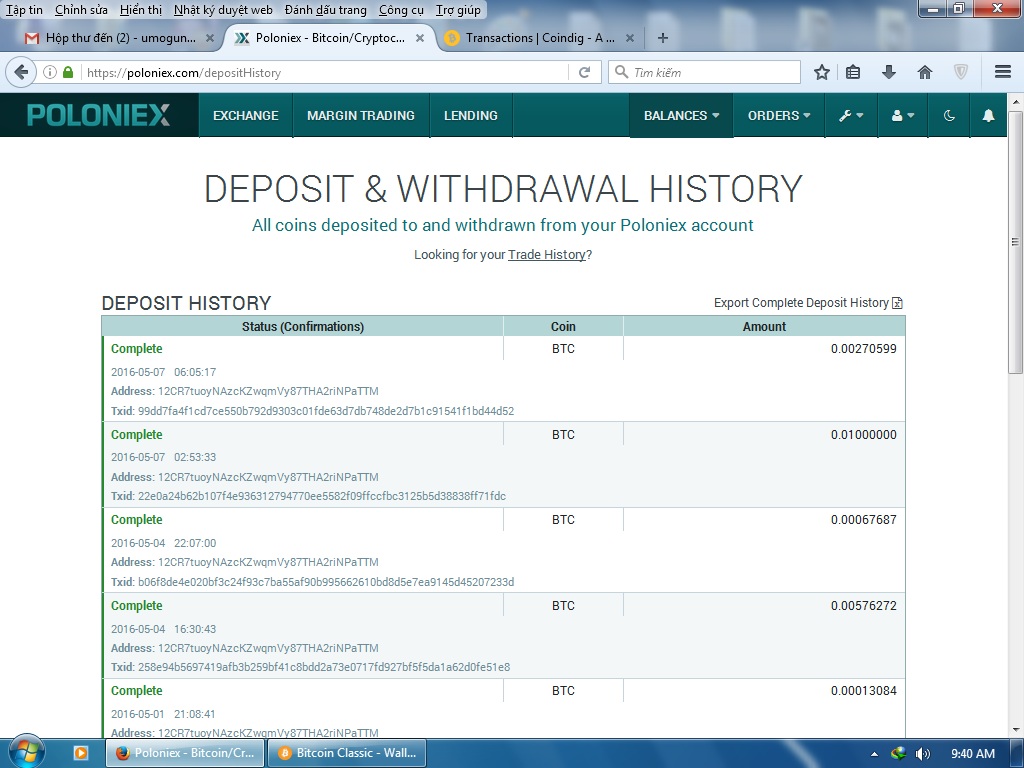Click the Txid starting with b06f8de4e020
Screen dimensions: 1024x768
[326, 582]
